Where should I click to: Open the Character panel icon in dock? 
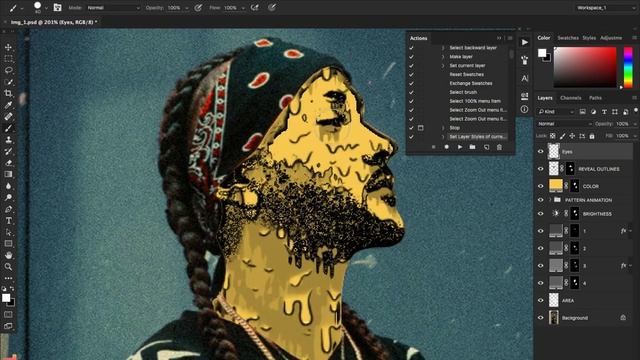click(524, 78)
